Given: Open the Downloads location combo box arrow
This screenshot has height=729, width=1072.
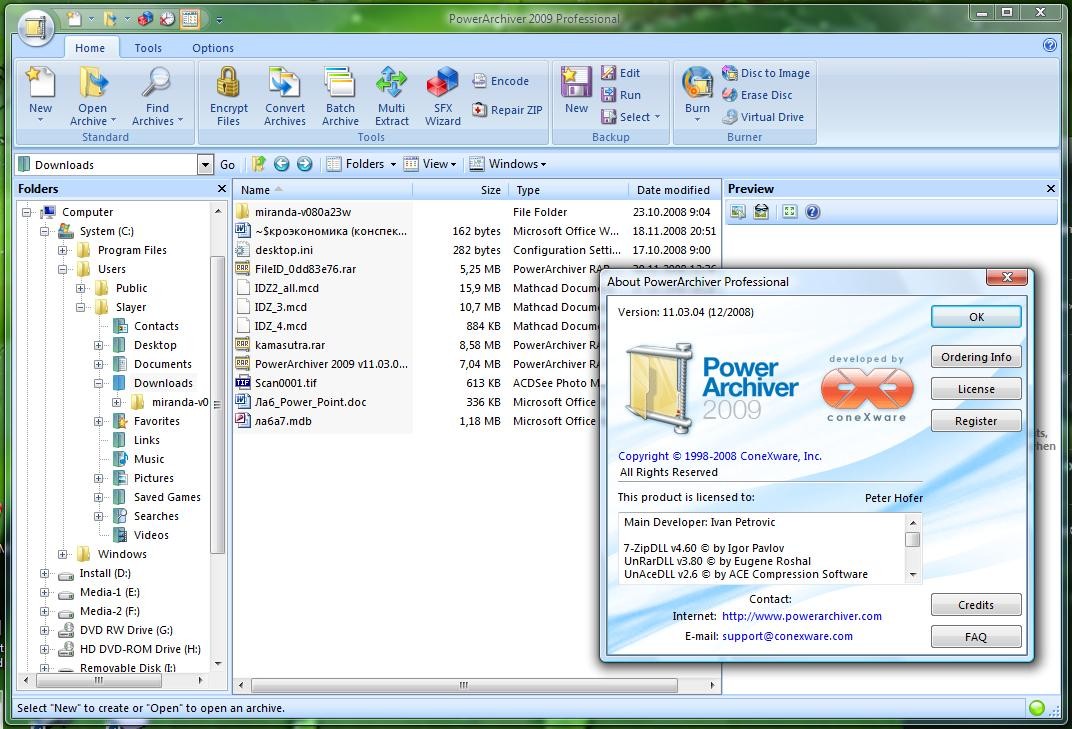Looking at the screenshot, I should (204, 165).
